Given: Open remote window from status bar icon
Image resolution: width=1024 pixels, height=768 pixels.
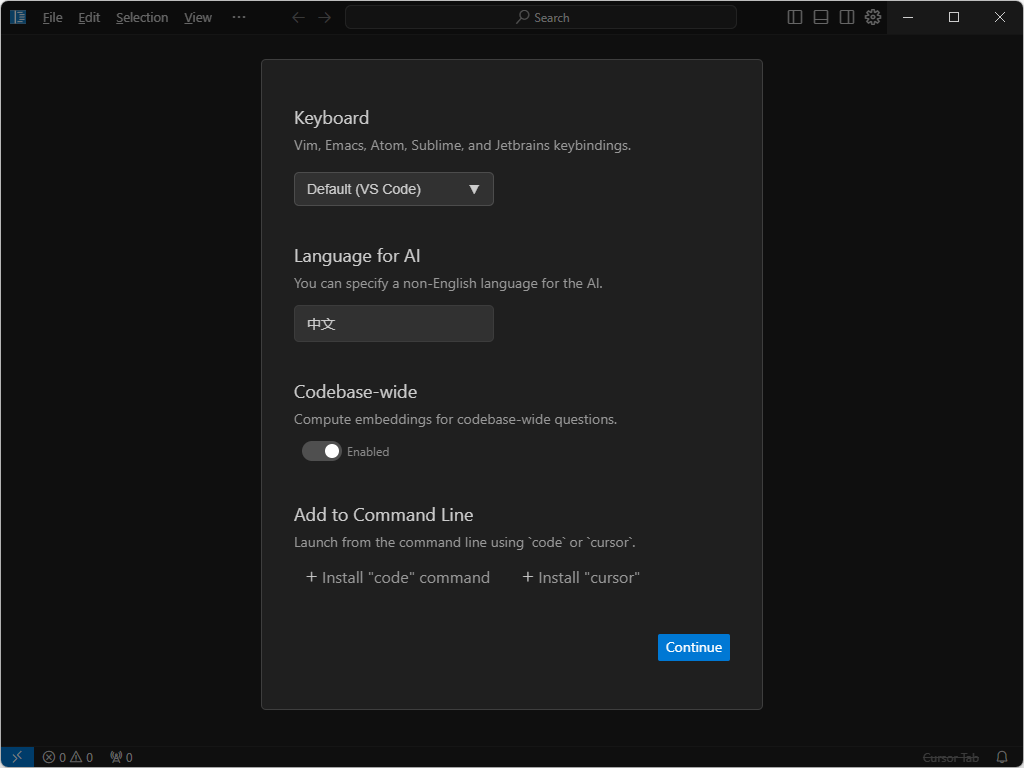Looking at the screenshot, I should click(x=18, y=757).
